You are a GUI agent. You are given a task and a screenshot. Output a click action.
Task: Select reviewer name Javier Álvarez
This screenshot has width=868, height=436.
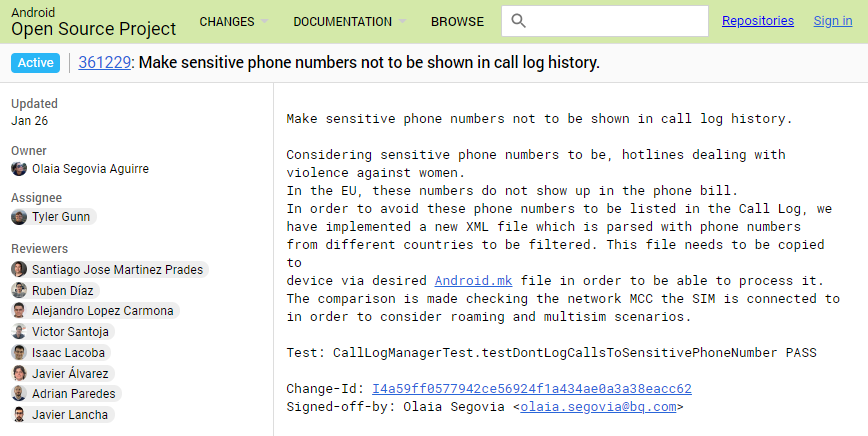(x=70, y=373)
